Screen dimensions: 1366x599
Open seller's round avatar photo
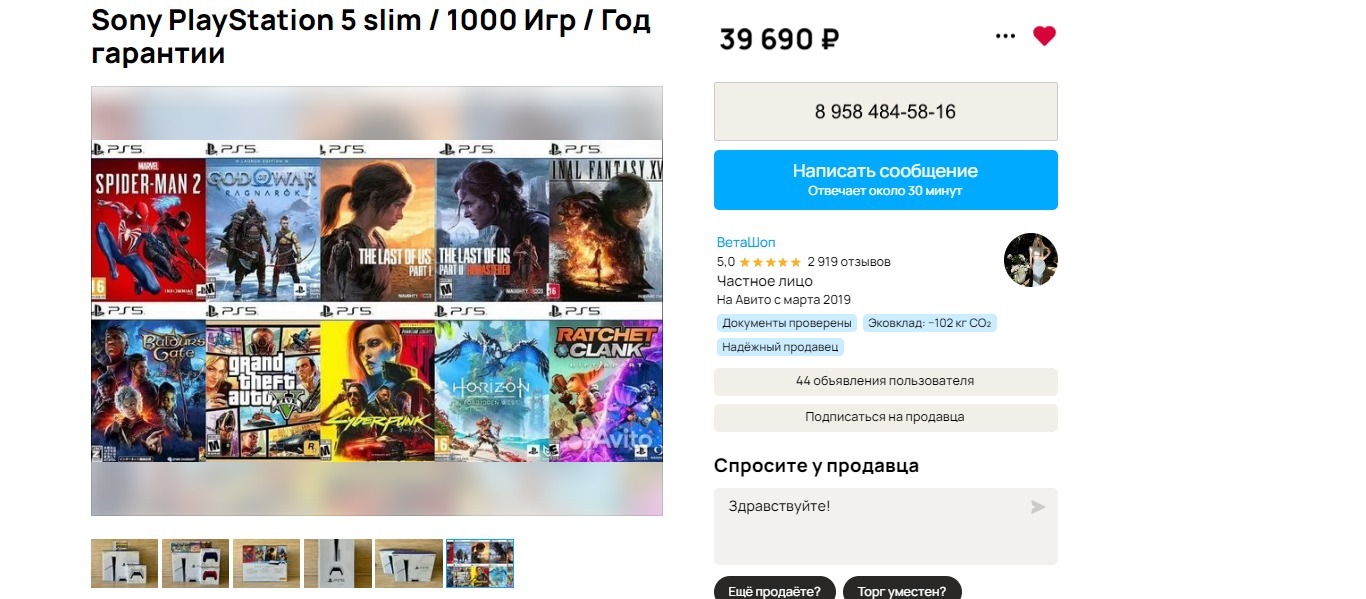(x=1030, y=260)
